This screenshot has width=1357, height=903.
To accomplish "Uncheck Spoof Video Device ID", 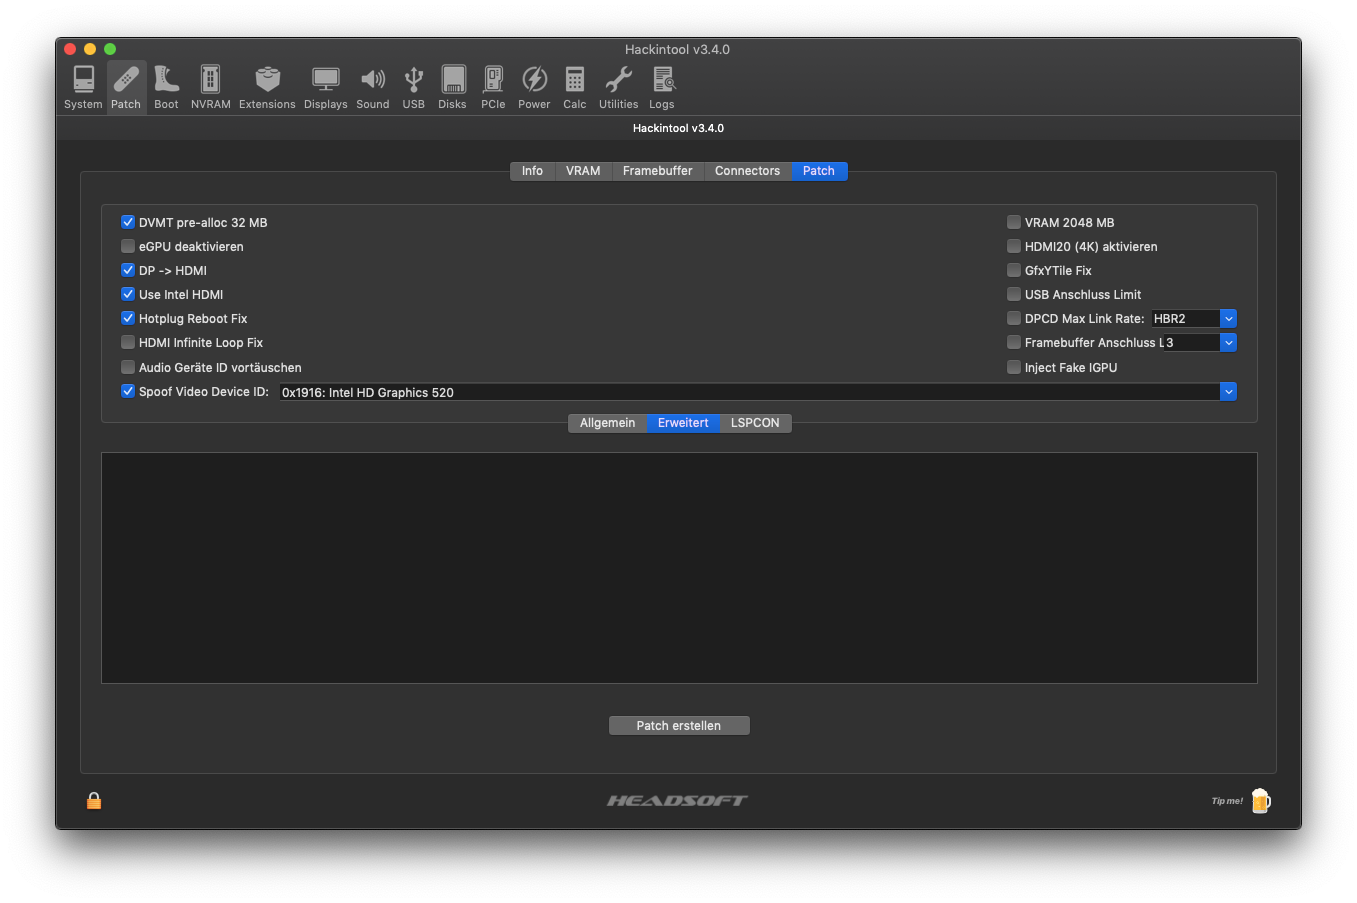I will pyautogui.click(x=128, y=391).
